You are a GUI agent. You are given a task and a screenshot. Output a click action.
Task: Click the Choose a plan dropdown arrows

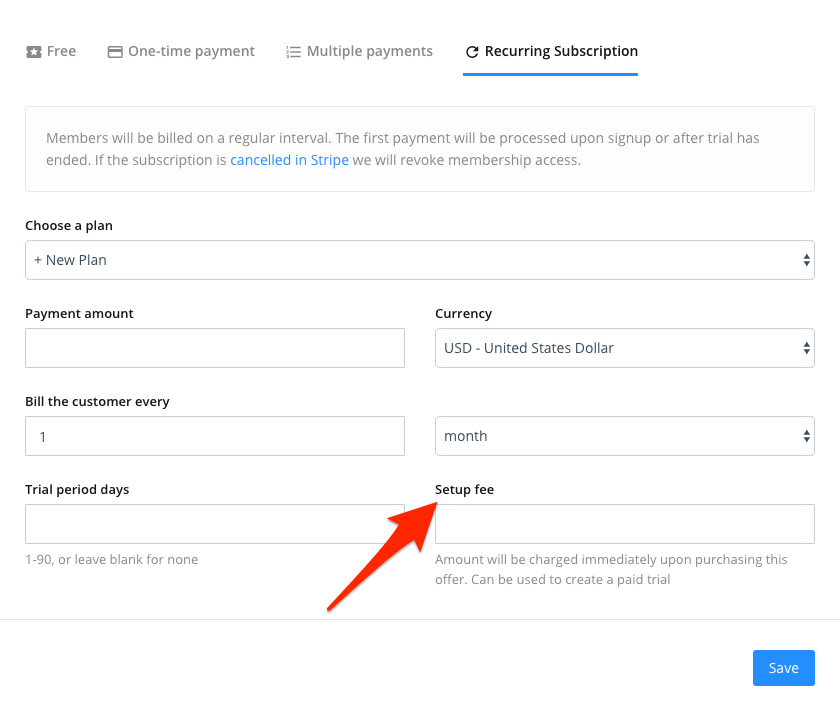click(x=806, y=260)
